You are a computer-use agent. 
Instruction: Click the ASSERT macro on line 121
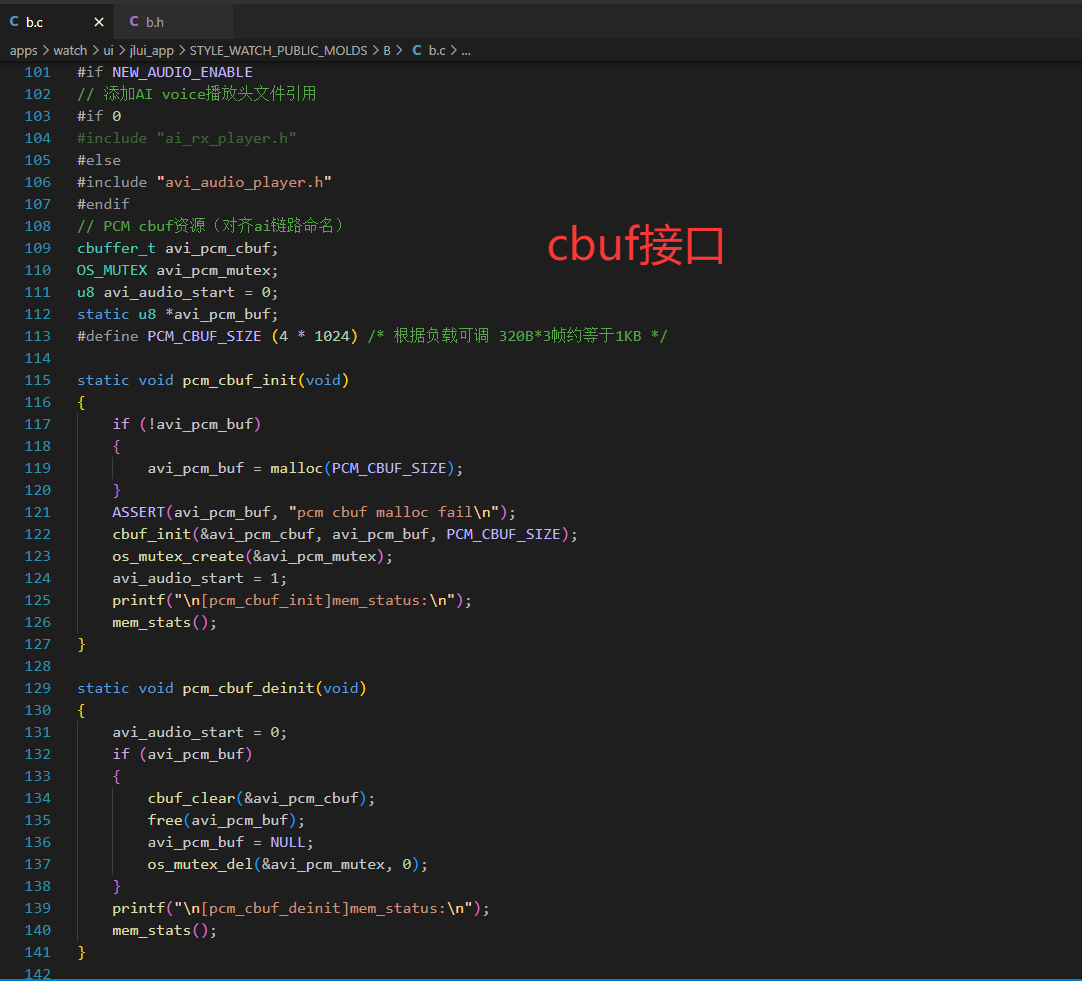pyautogui.click(x=138, y=513)
